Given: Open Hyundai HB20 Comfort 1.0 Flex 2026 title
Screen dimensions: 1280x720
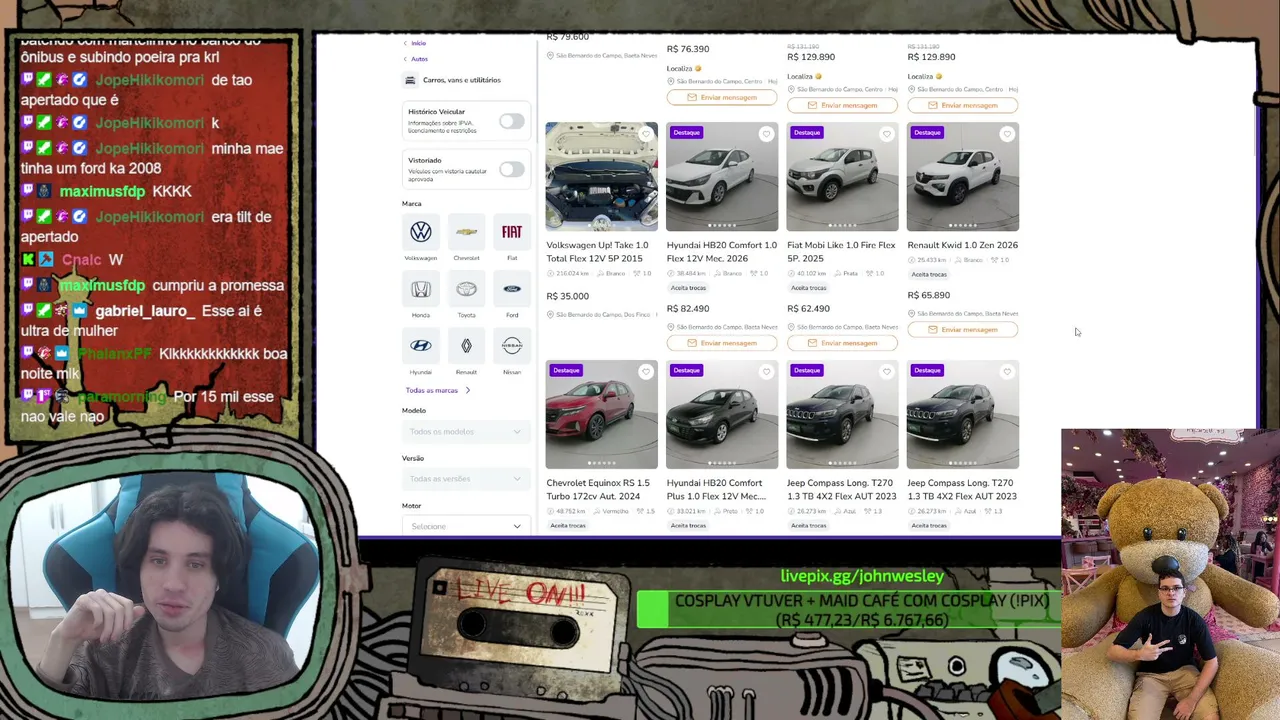Looking at the screenshot, I should pyautogui.click(x=722, y=252).
